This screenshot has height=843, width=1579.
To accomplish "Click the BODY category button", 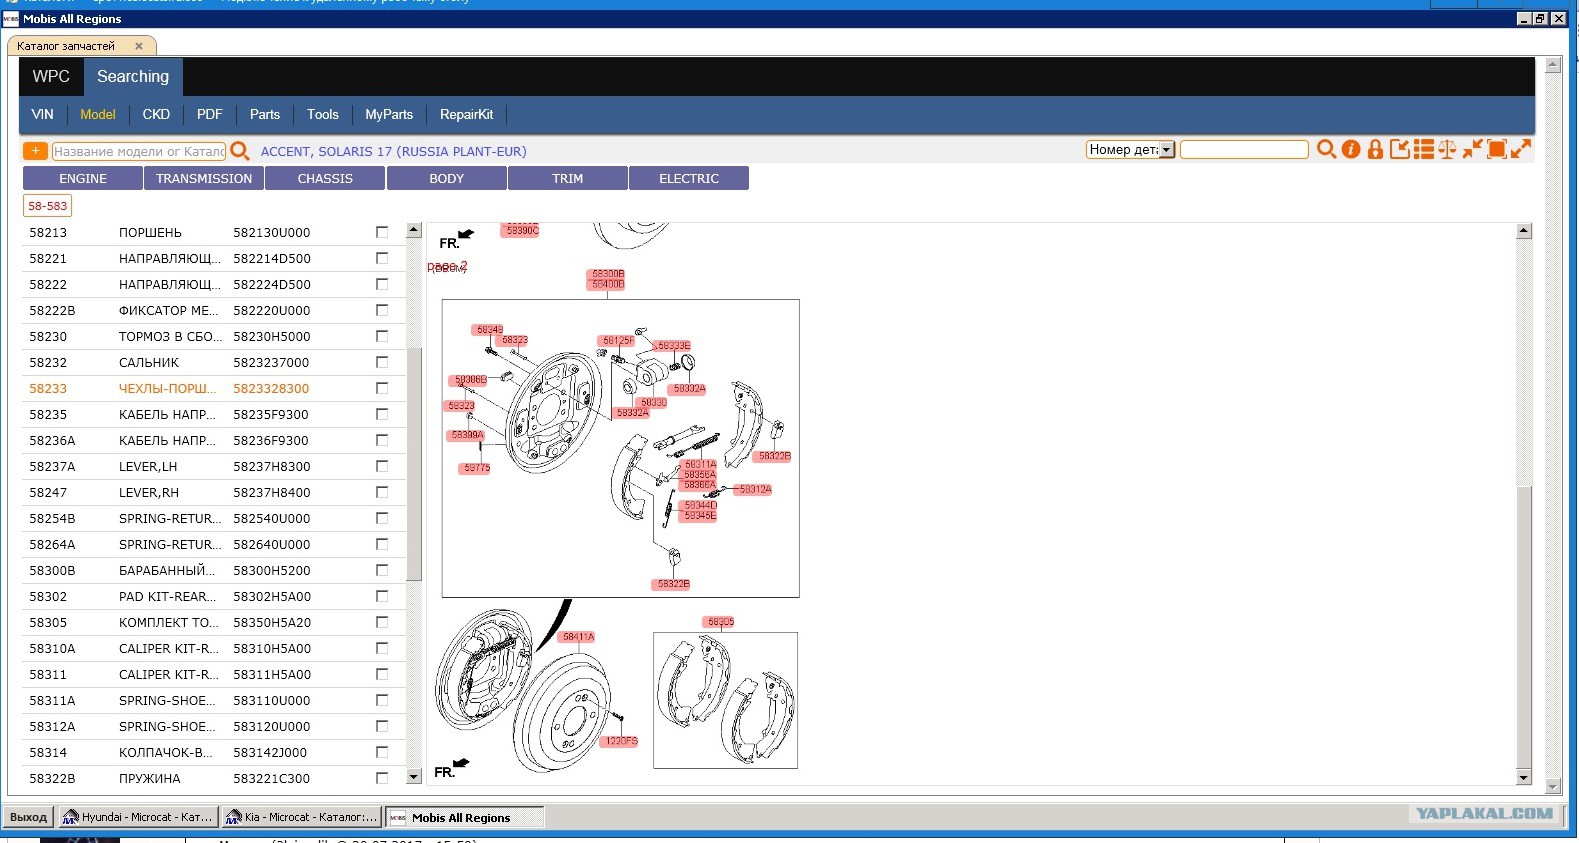I will click(x=447, y=178).
